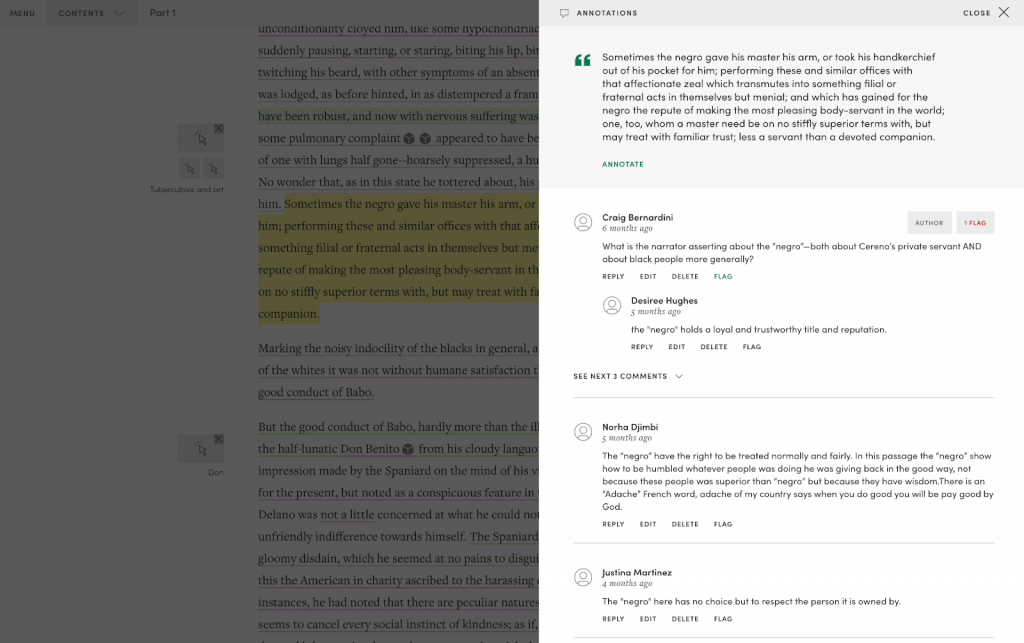Image resolution: width=1024 pixels, height=643 pixels.
Task: Flag Desiree Hughes's comment
Action: pos(752,347)
